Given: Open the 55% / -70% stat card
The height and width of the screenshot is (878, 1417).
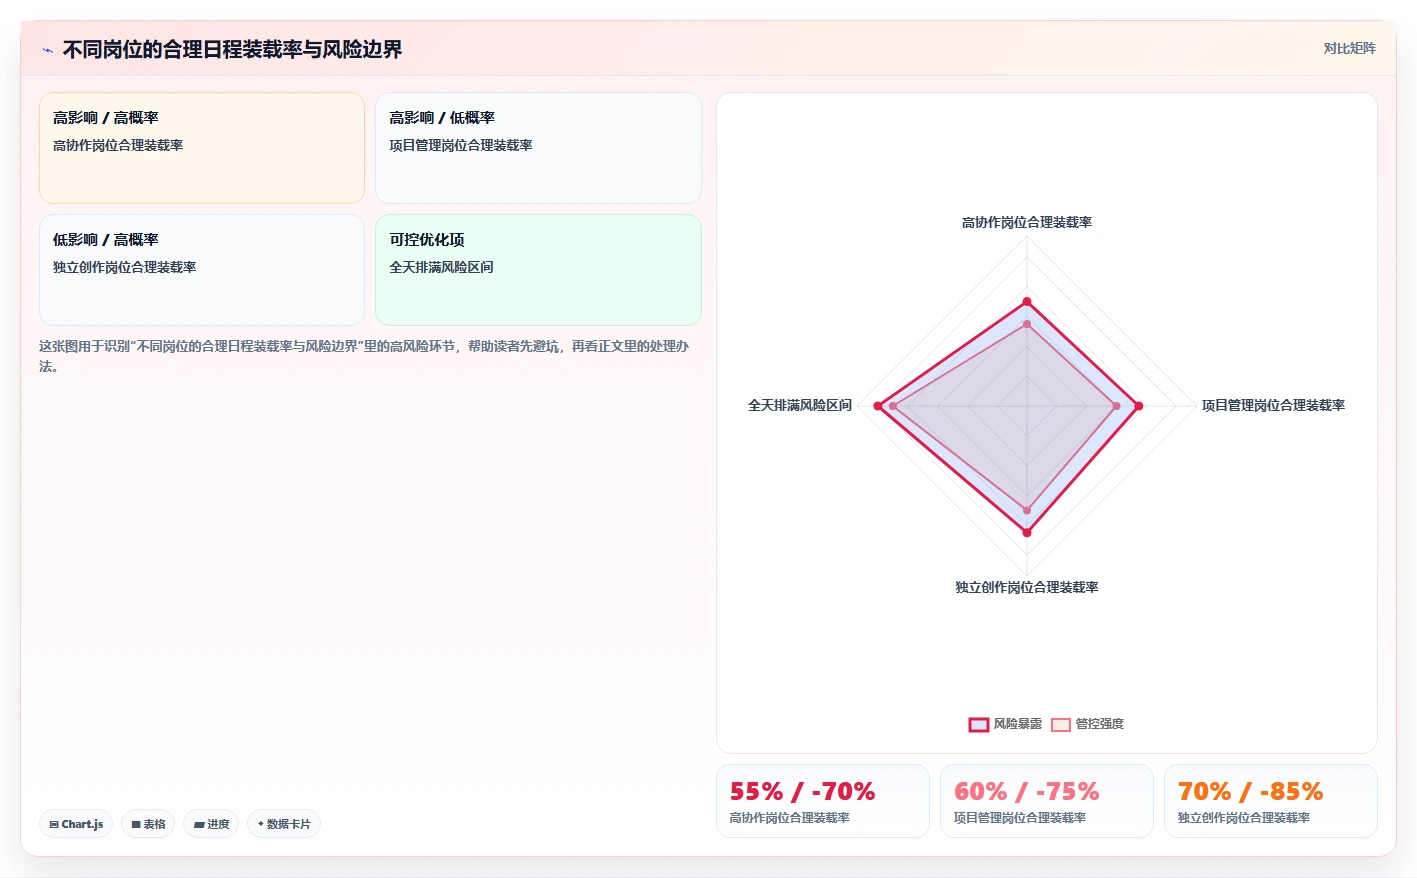Looking at the screenshot, I should point(823,801).
